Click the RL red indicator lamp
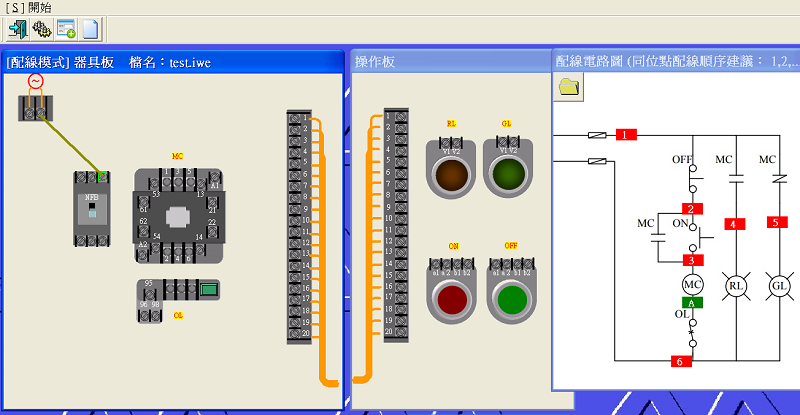Viewport: 800px width, 415px height. (x=451, y=172)
